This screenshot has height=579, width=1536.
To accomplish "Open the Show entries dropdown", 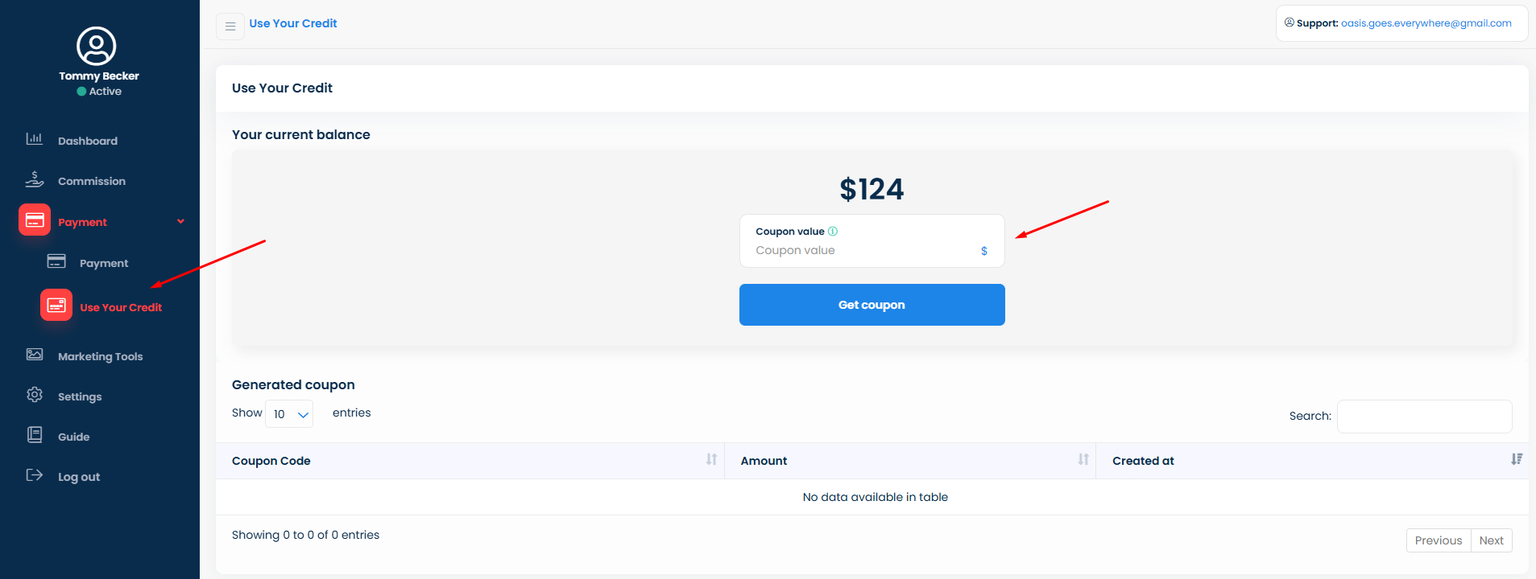I will 289,414.
